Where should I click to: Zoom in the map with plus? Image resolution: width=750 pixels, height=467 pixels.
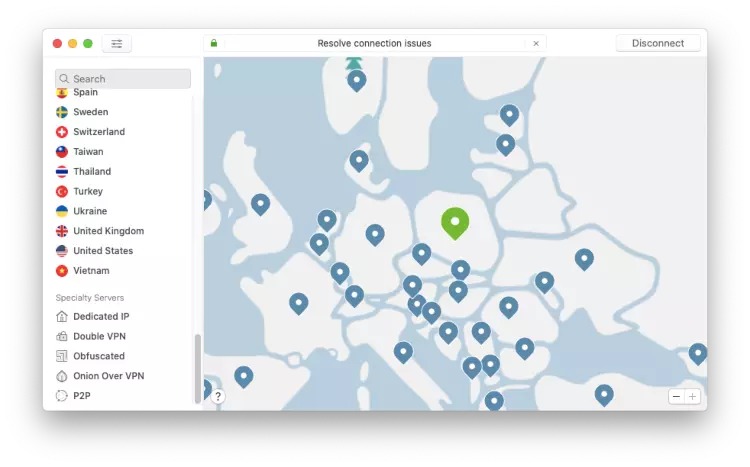point(692,397)
